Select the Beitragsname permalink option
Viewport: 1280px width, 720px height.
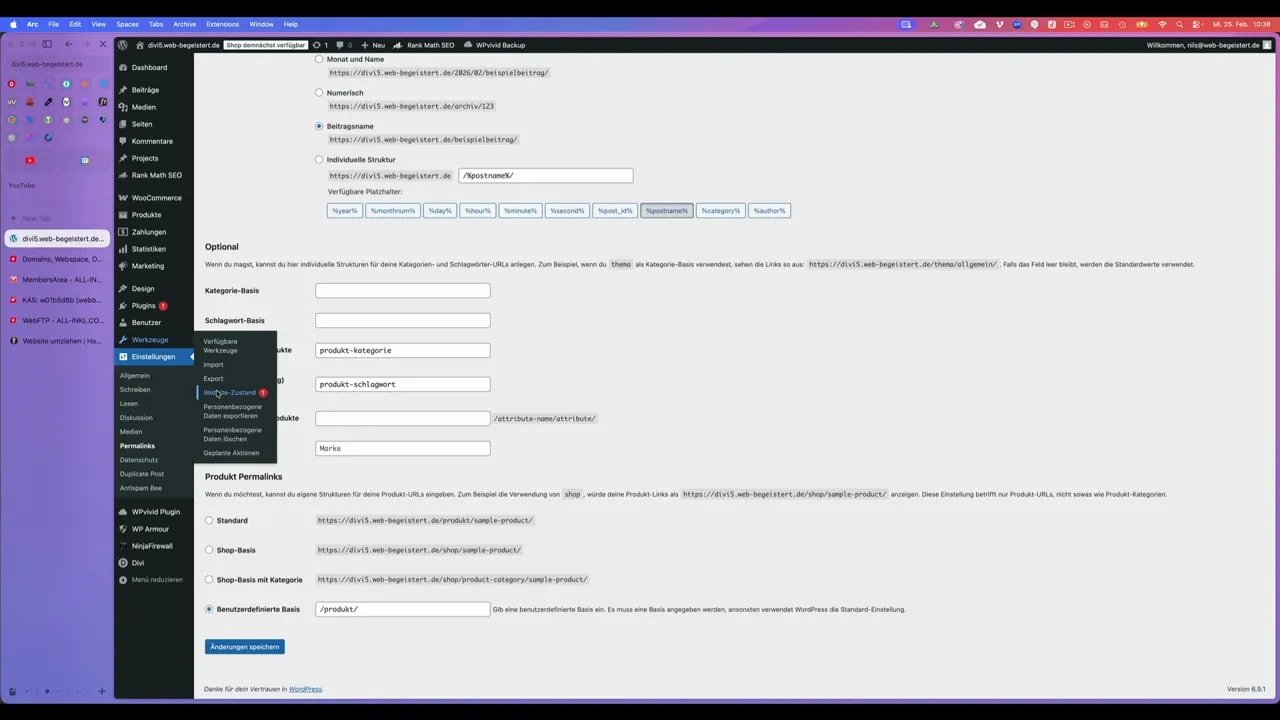(319, 126)
